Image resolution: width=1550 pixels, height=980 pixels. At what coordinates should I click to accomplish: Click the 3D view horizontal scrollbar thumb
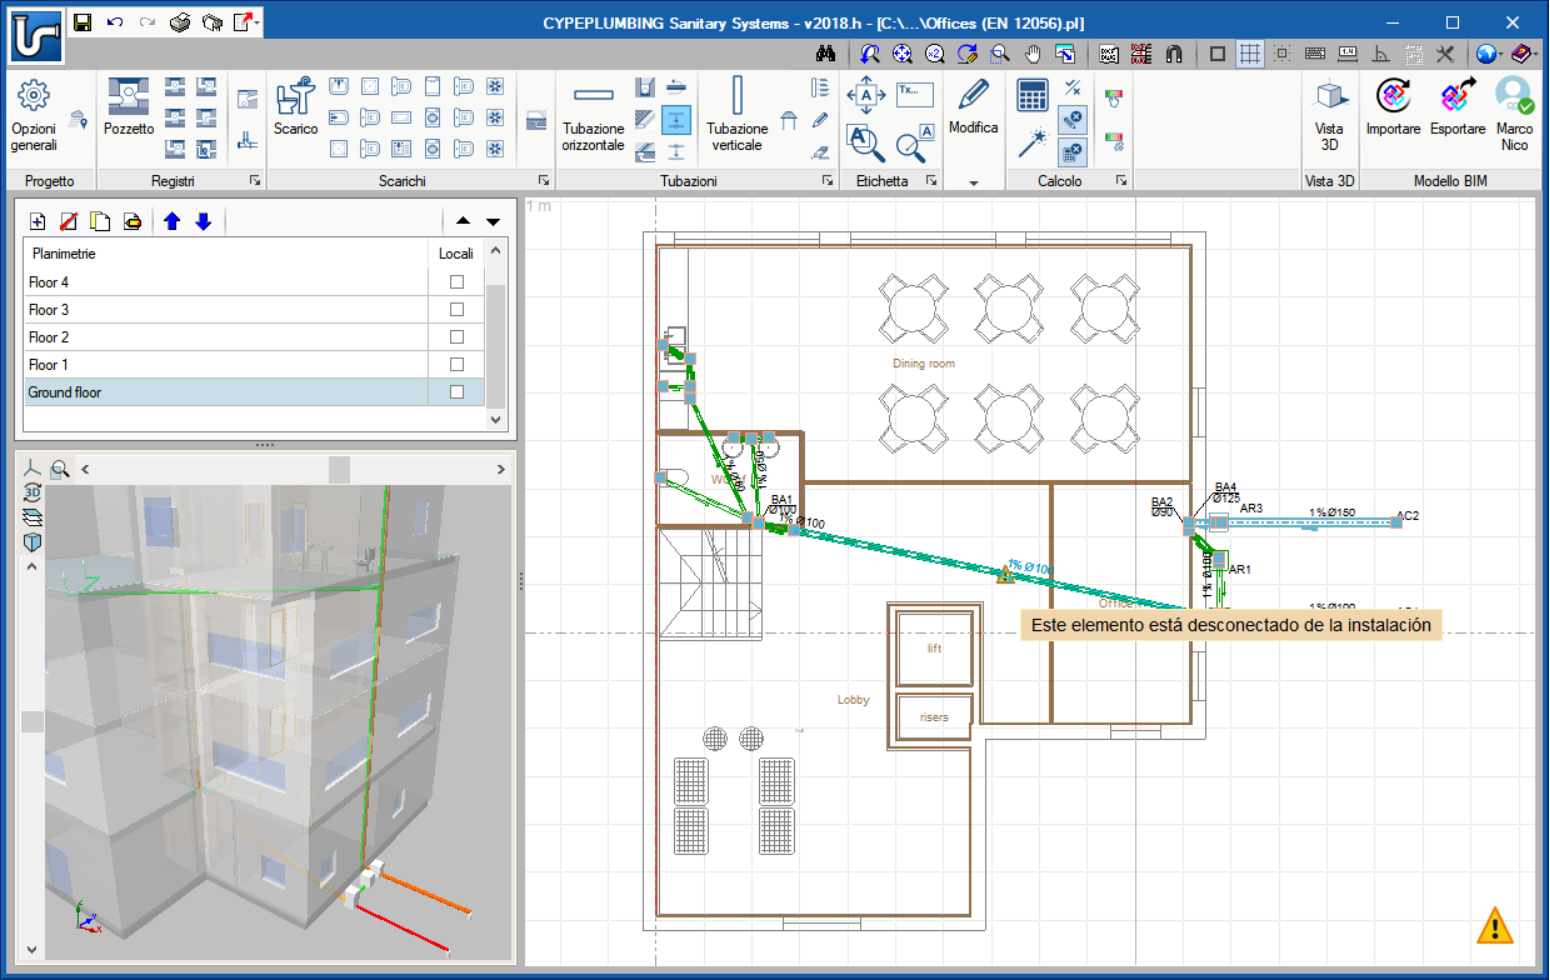click(339, 469)
